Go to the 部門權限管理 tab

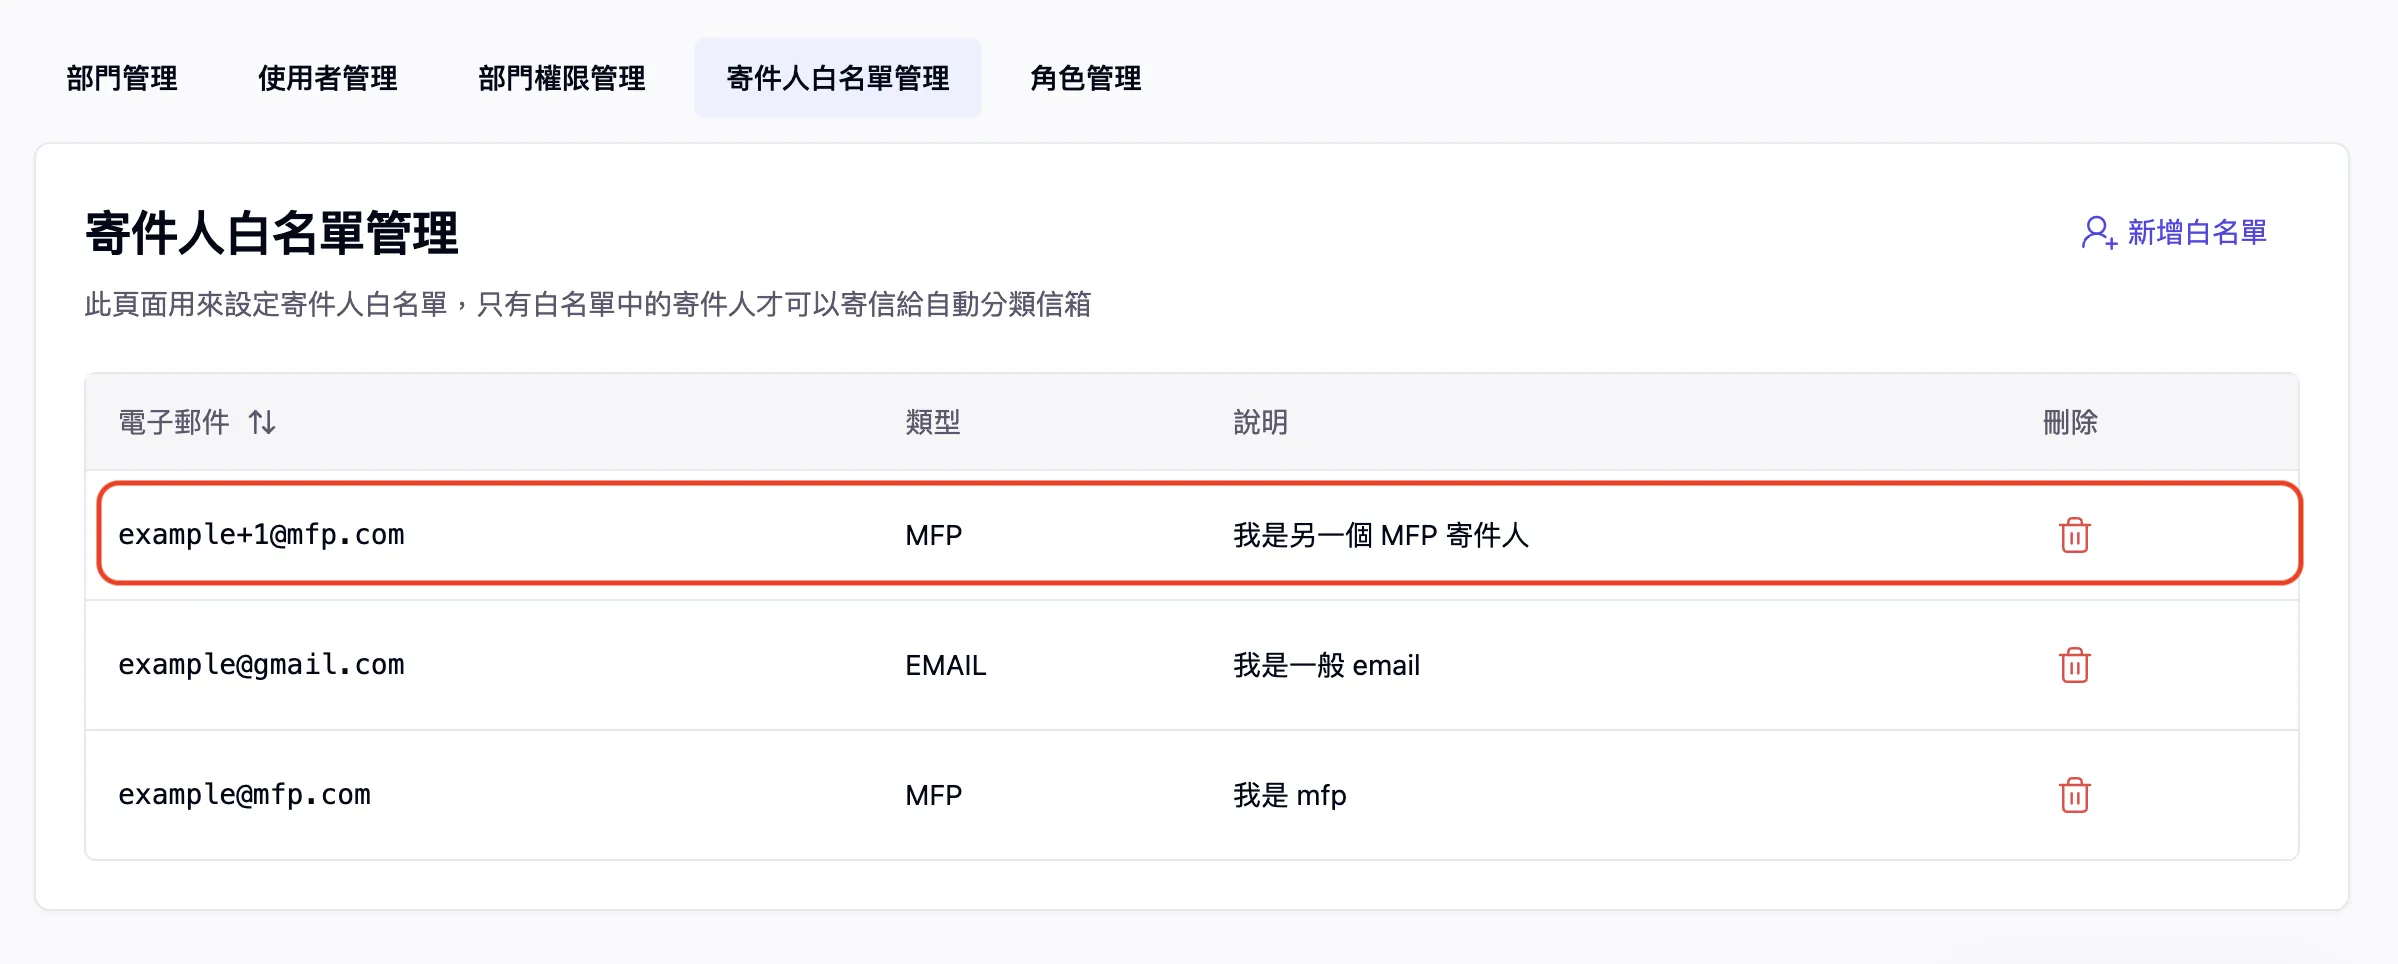tap(561, 78)
